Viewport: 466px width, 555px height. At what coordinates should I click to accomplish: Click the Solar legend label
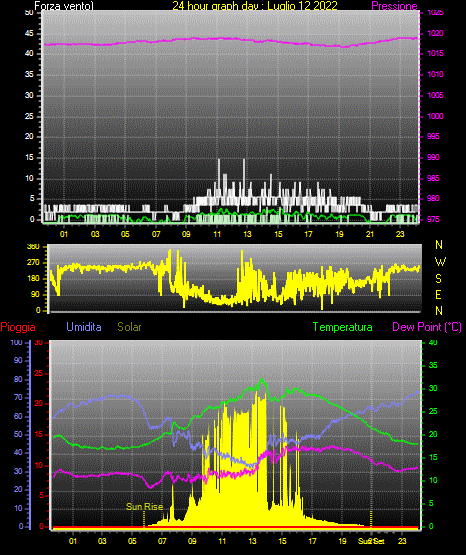[129, 327]
